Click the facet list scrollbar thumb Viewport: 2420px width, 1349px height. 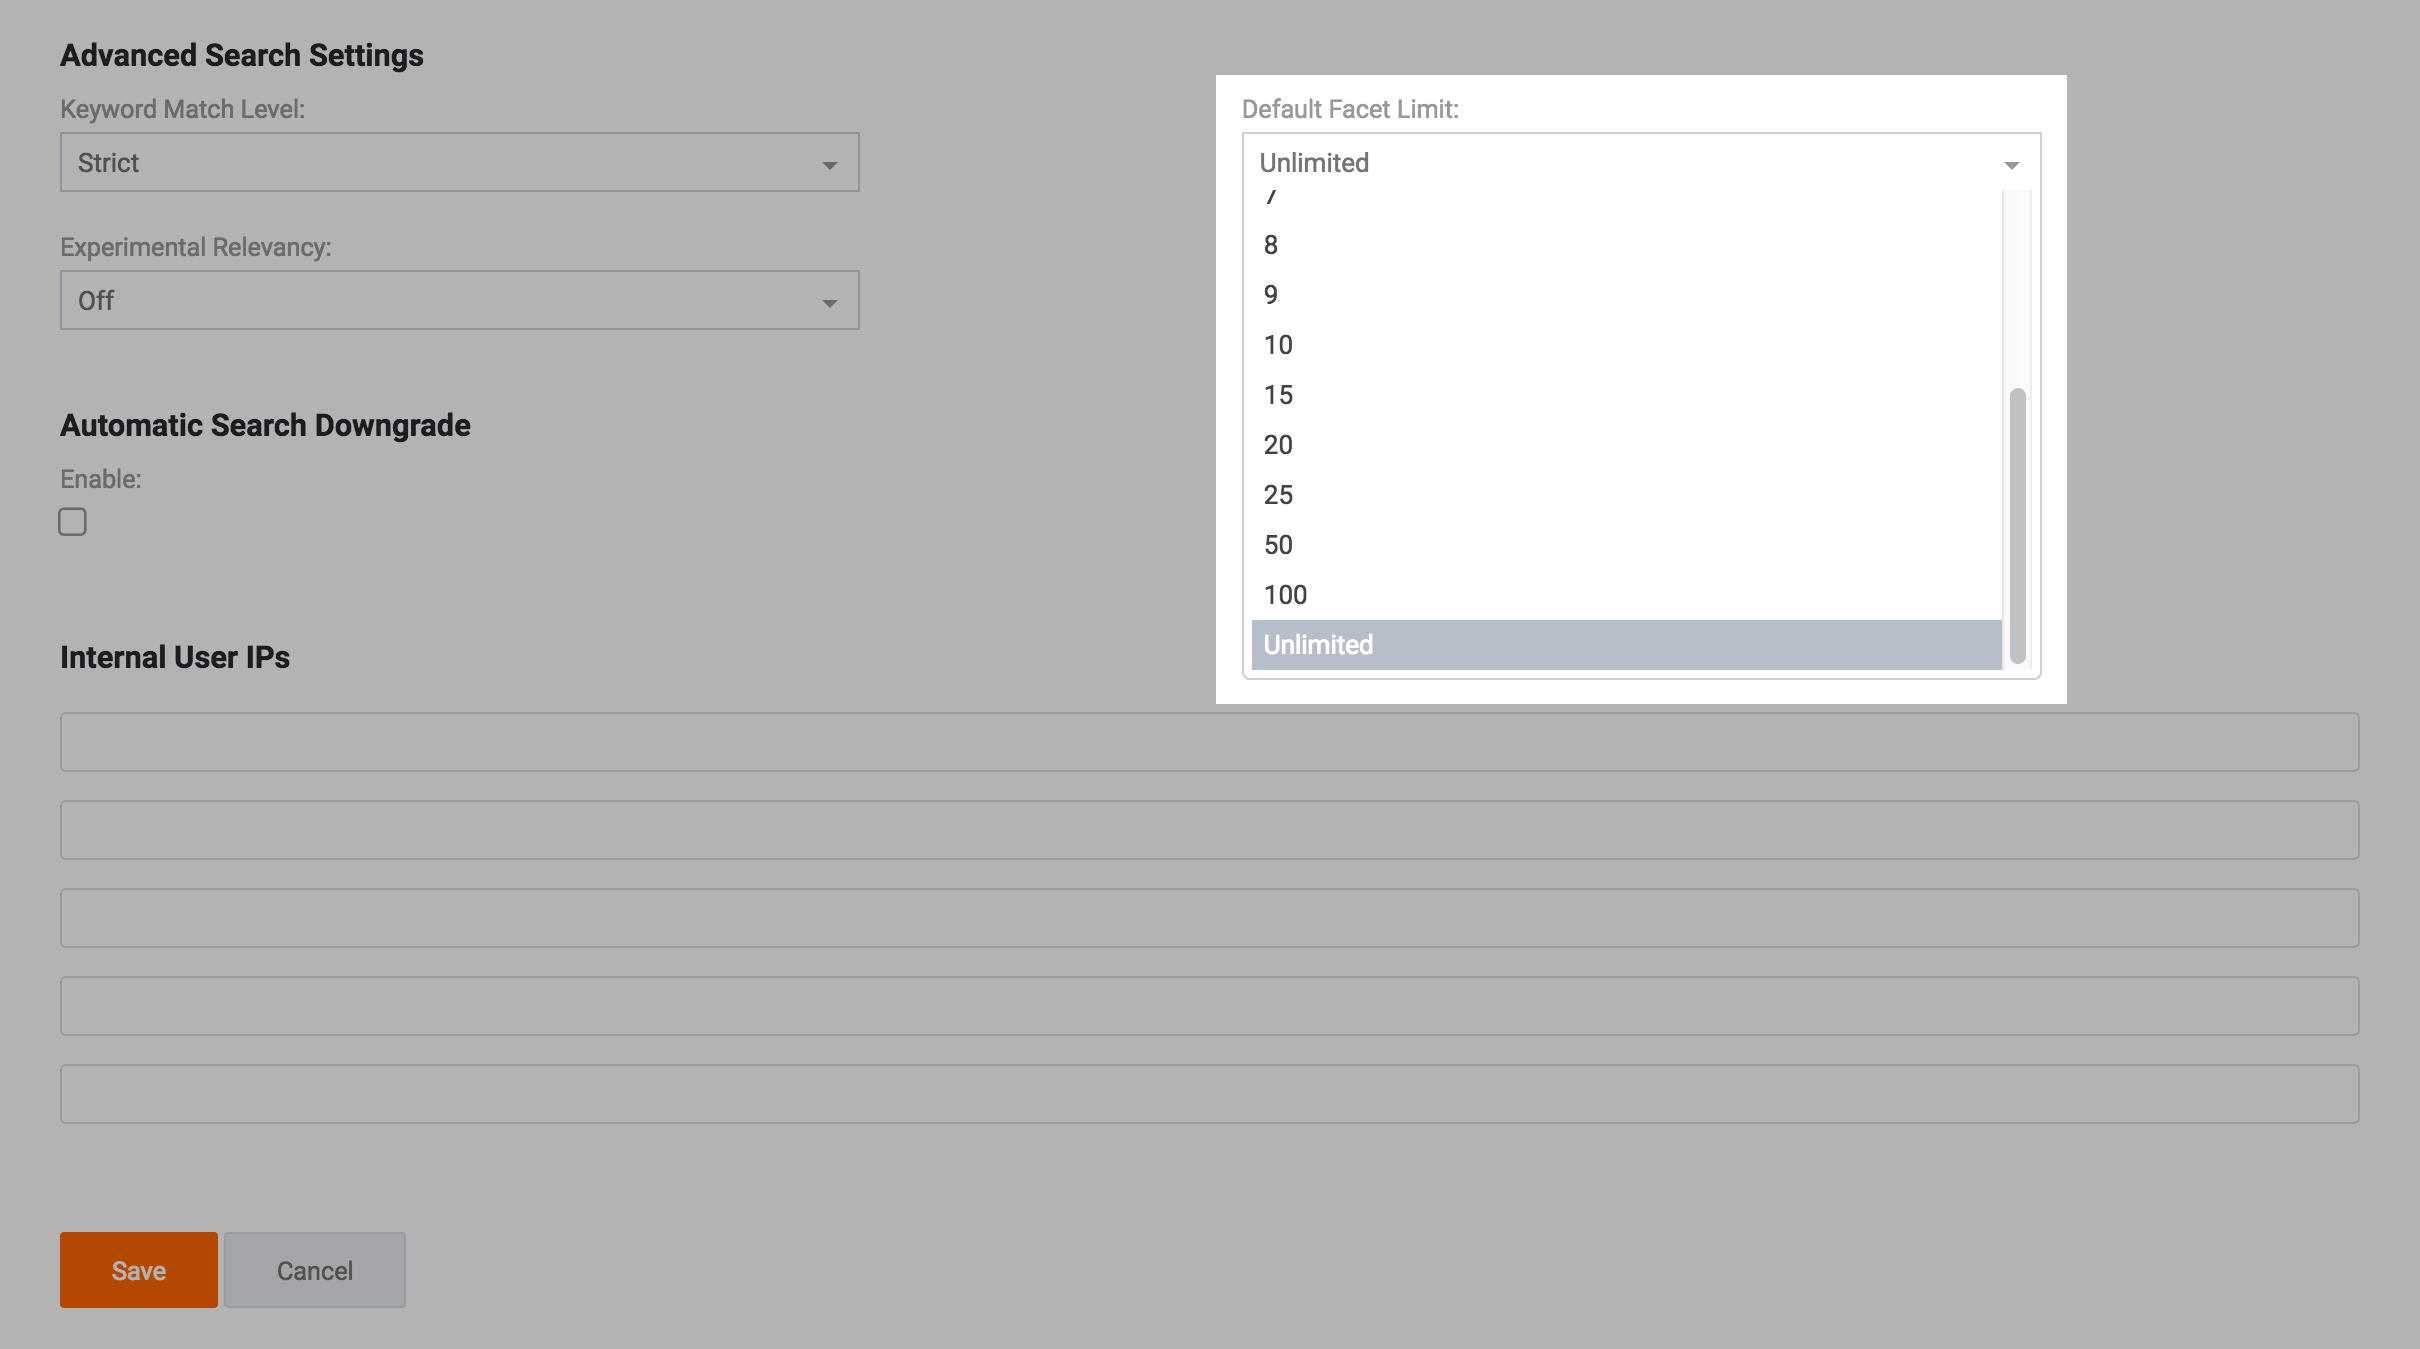[2017, 525]
